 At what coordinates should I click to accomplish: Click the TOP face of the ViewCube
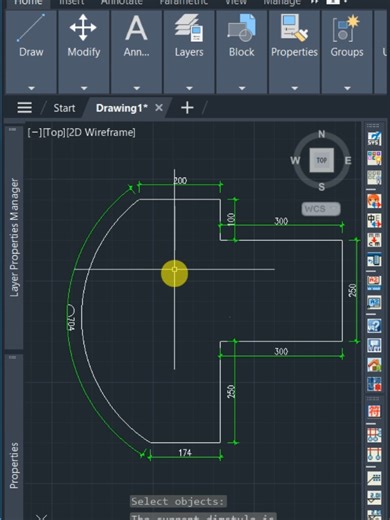(321, 160)
